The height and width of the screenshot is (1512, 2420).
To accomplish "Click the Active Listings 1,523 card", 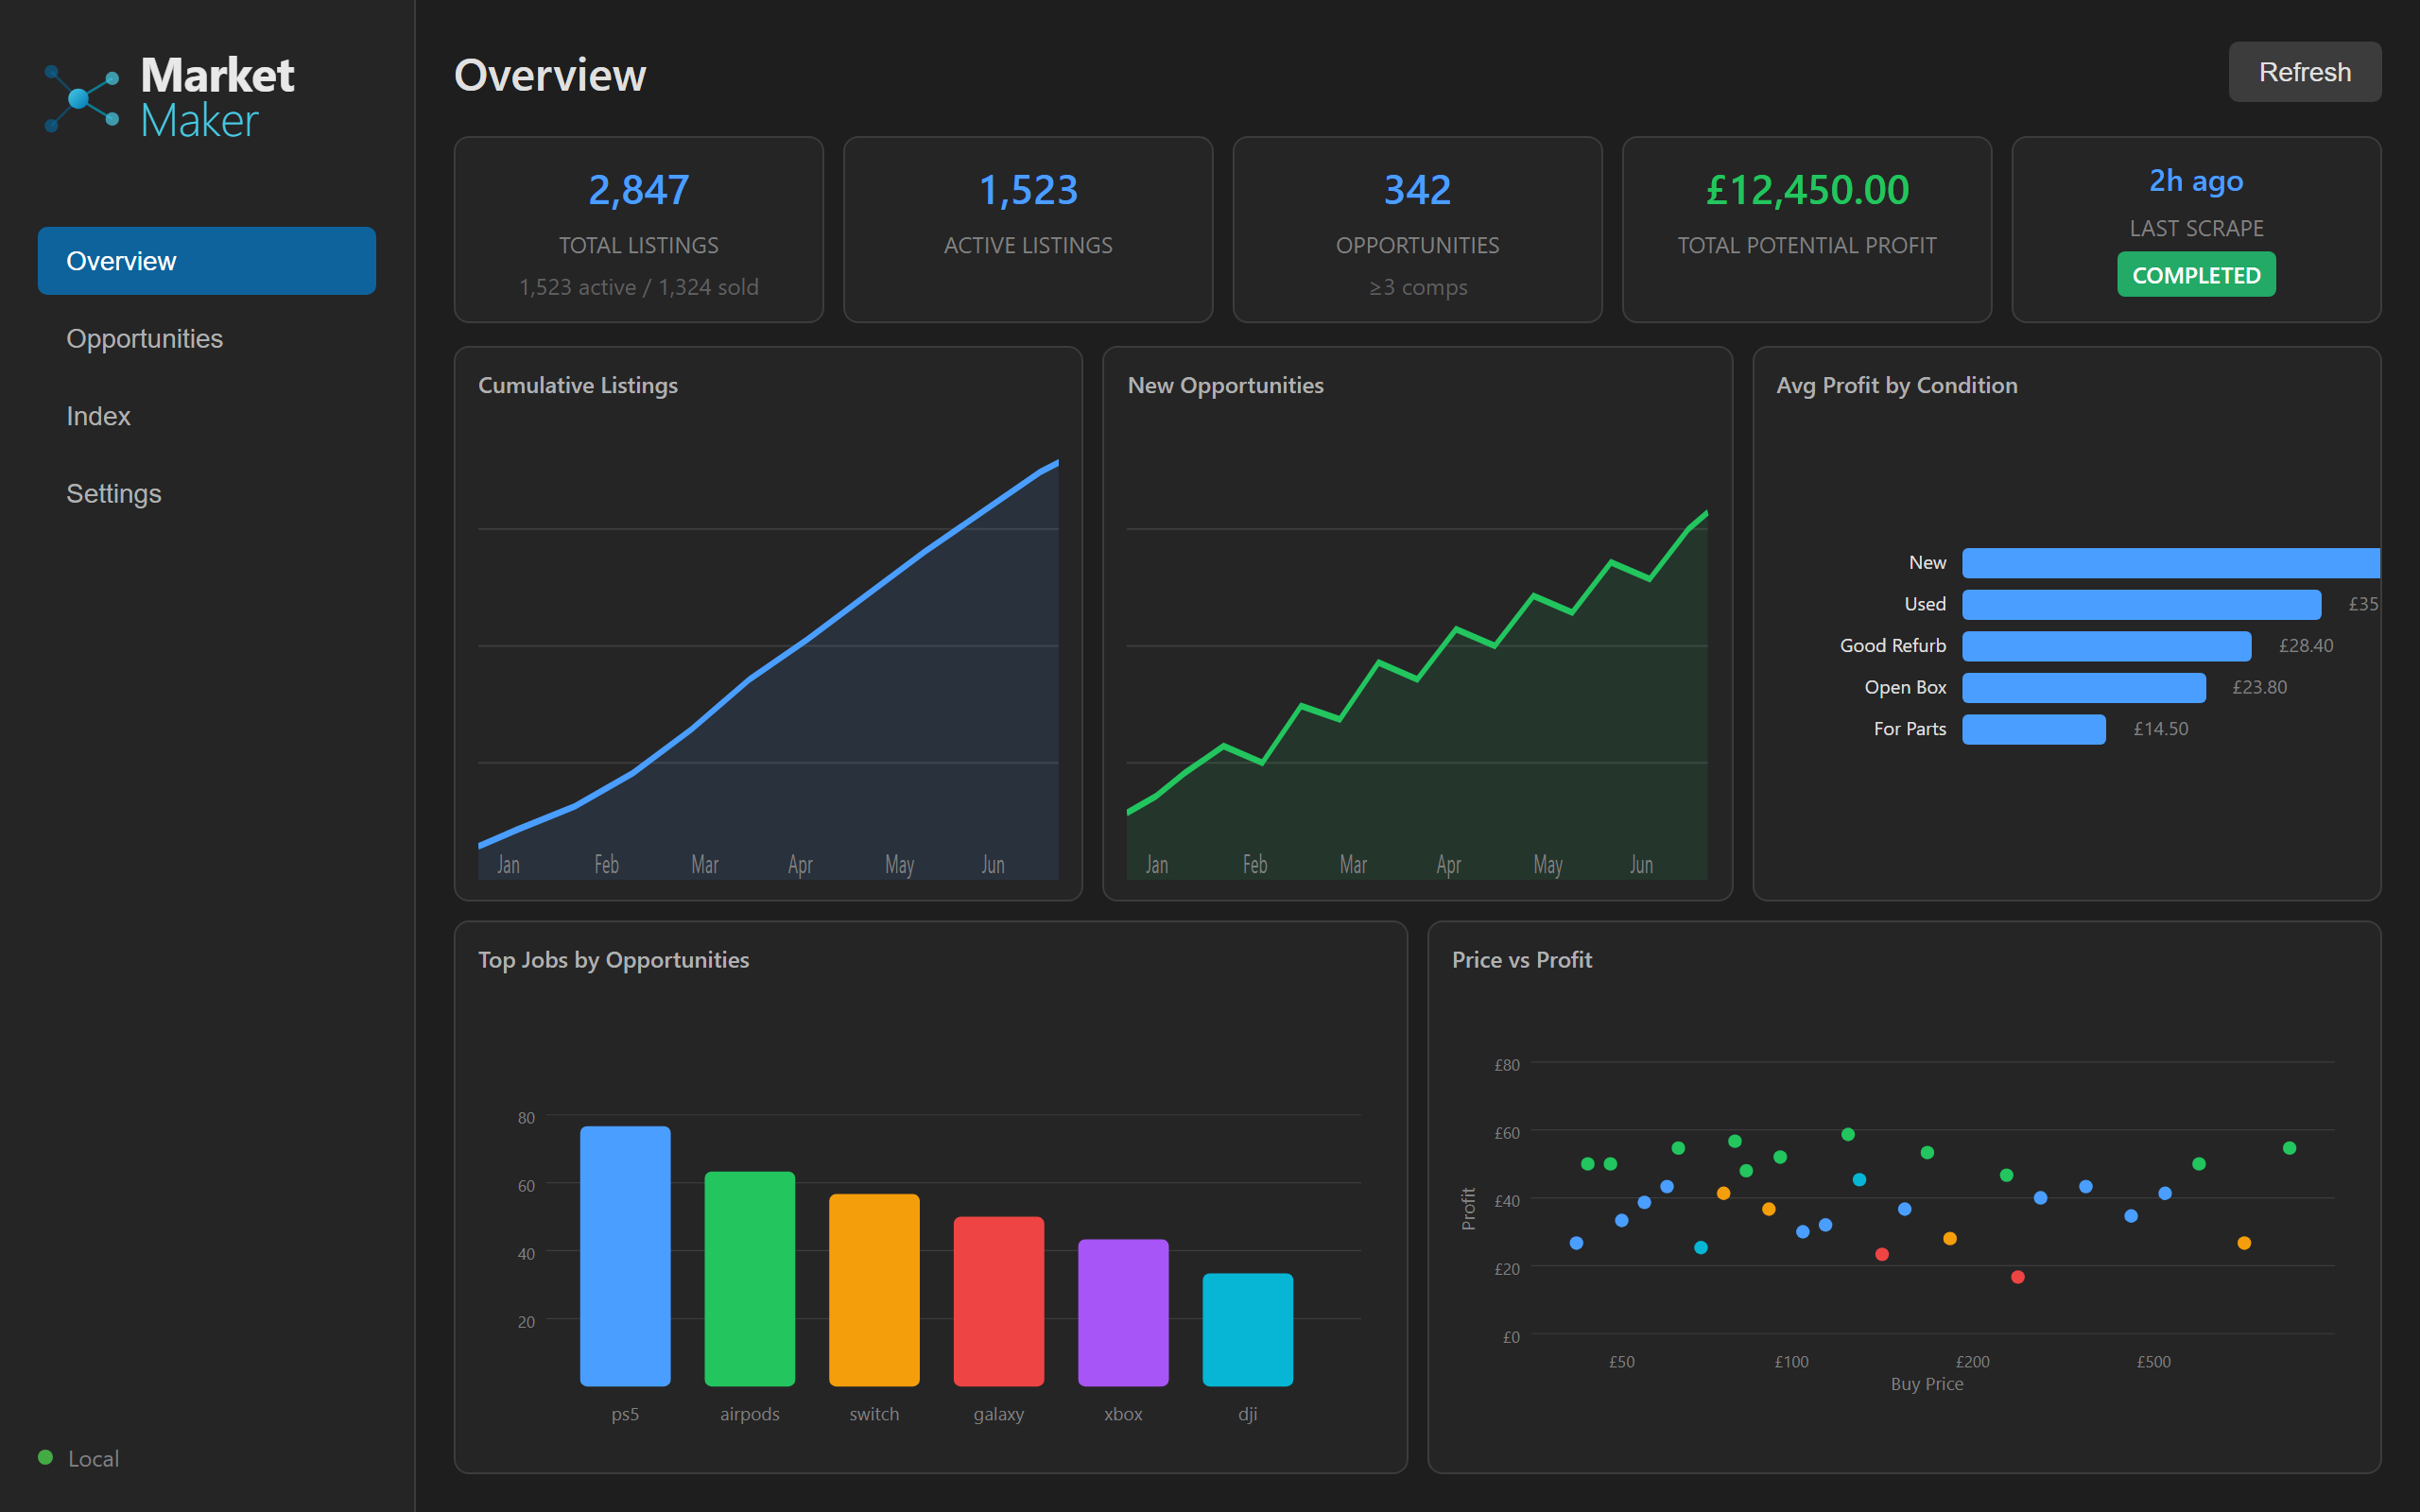I will click(1027, 229).
